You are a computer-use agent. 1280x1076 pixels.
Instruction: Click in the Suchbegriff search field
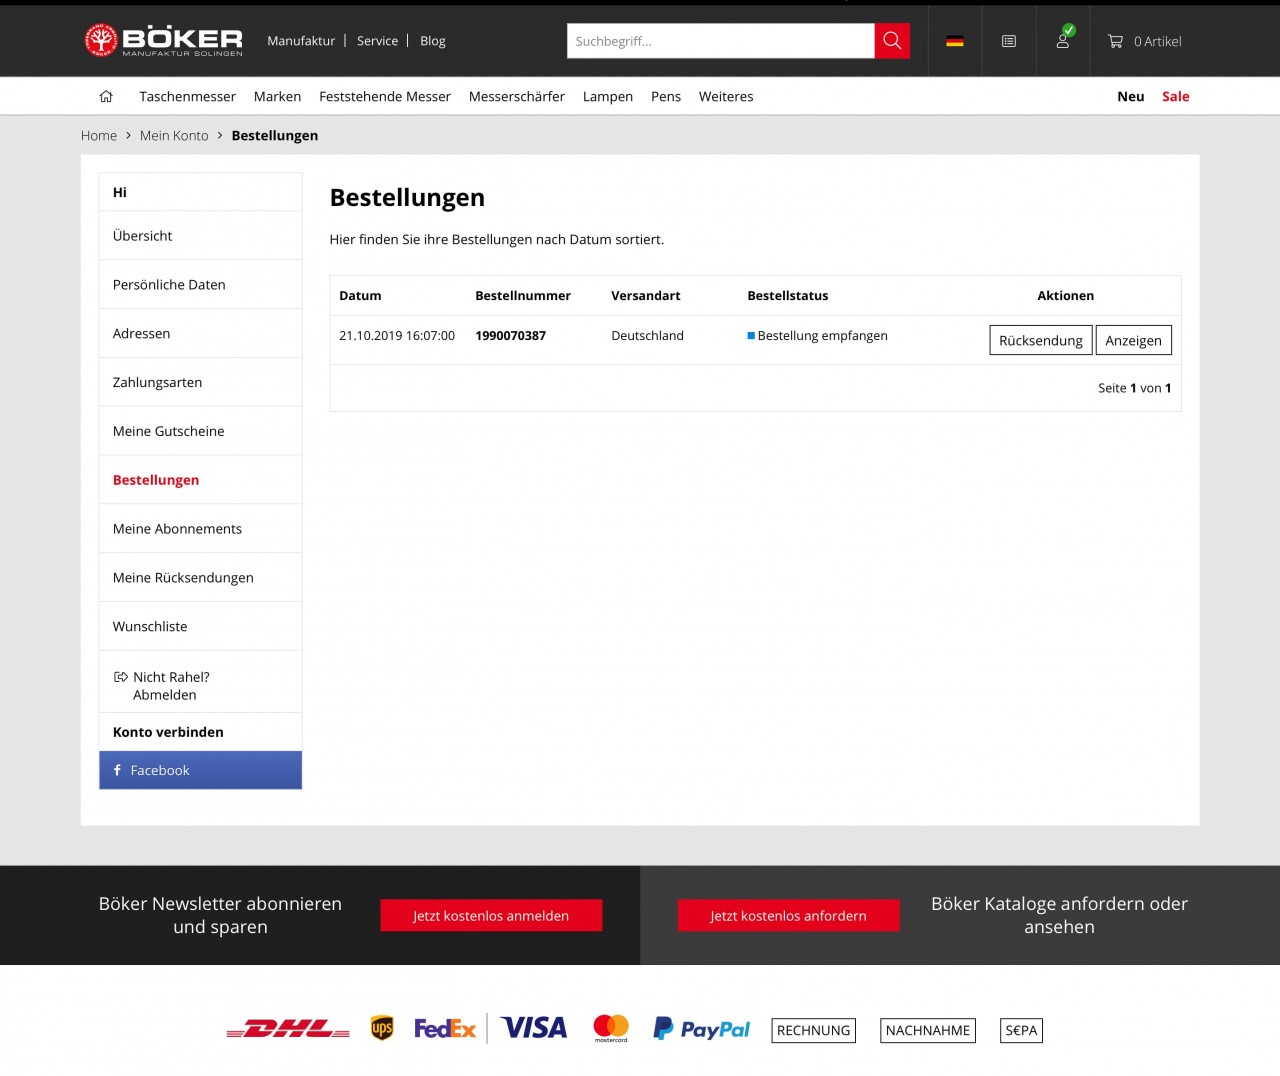[x=720, y=41]
